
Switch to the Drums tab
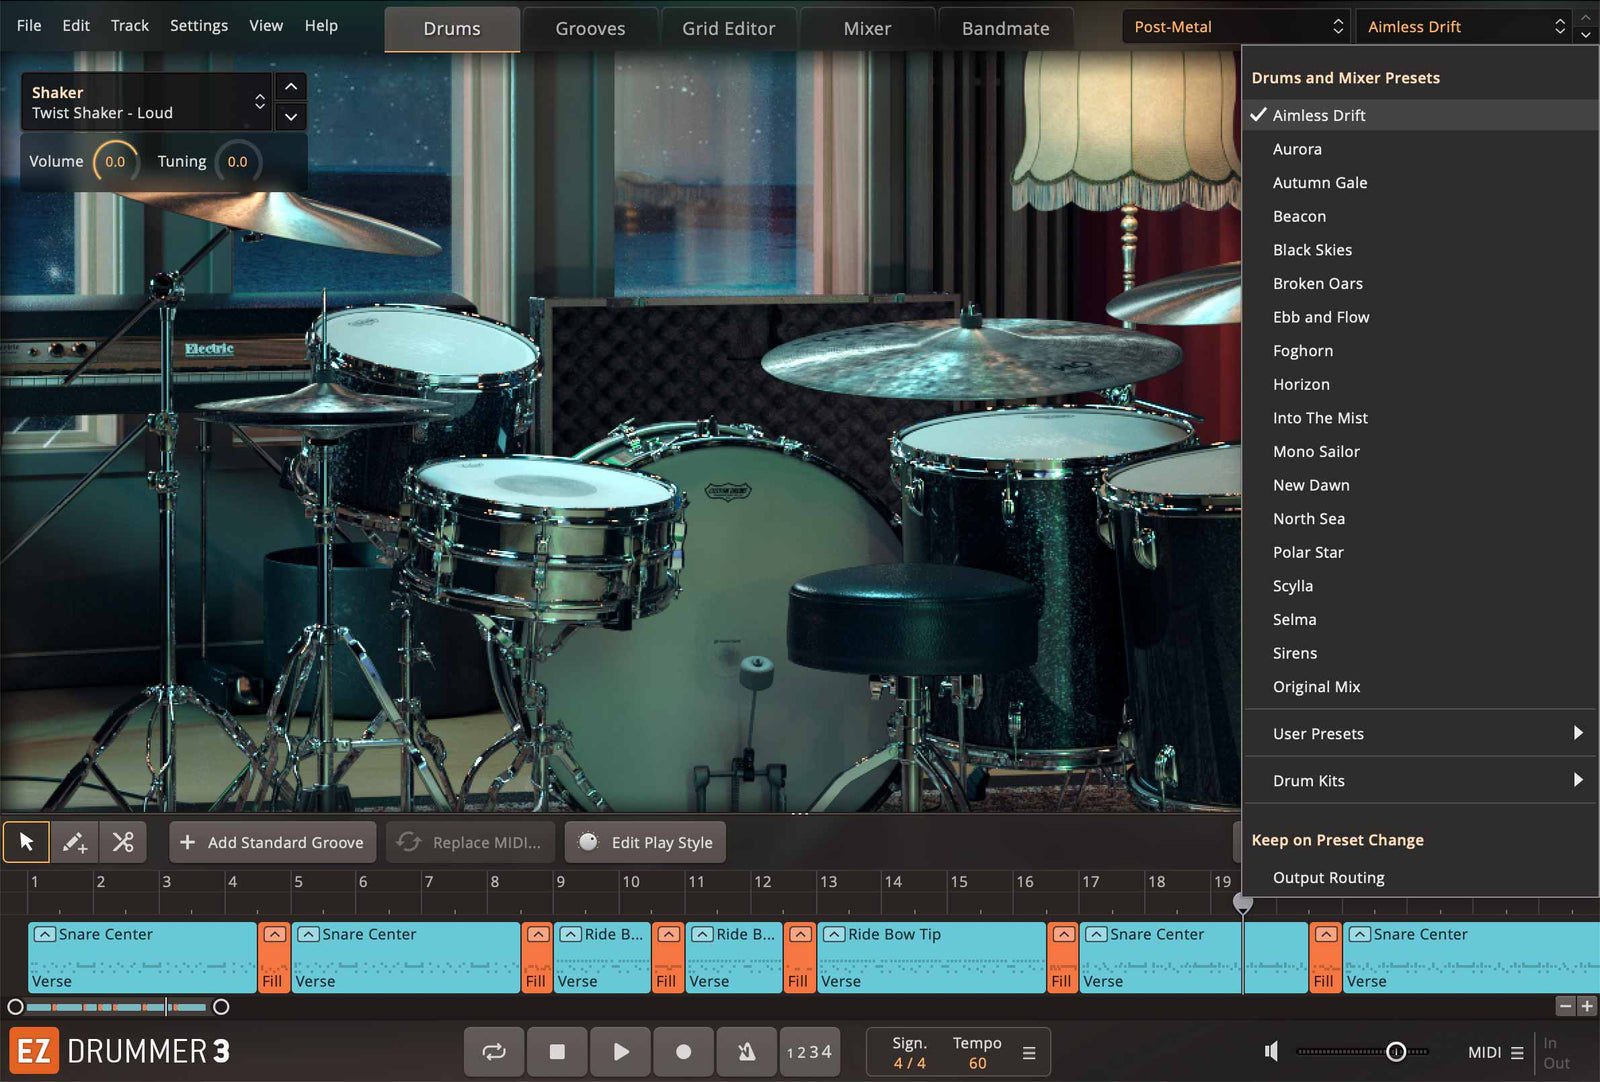click(452, 29)
